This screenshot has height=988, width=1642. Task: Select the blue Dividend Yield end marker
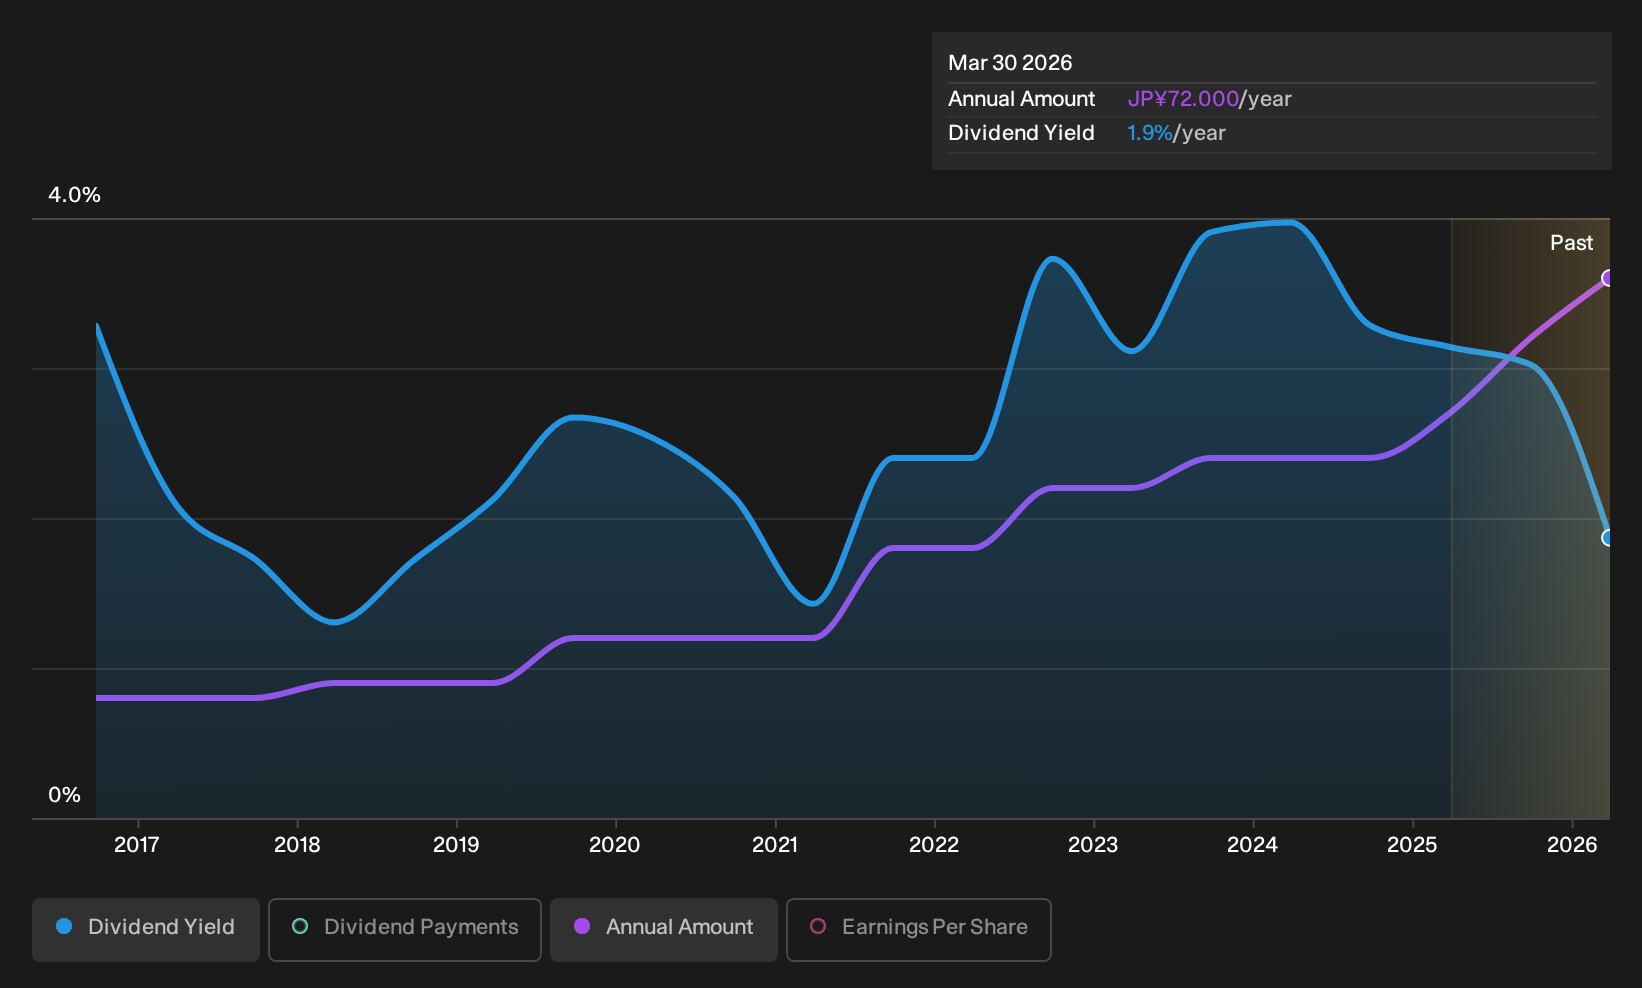(1608, 538)
